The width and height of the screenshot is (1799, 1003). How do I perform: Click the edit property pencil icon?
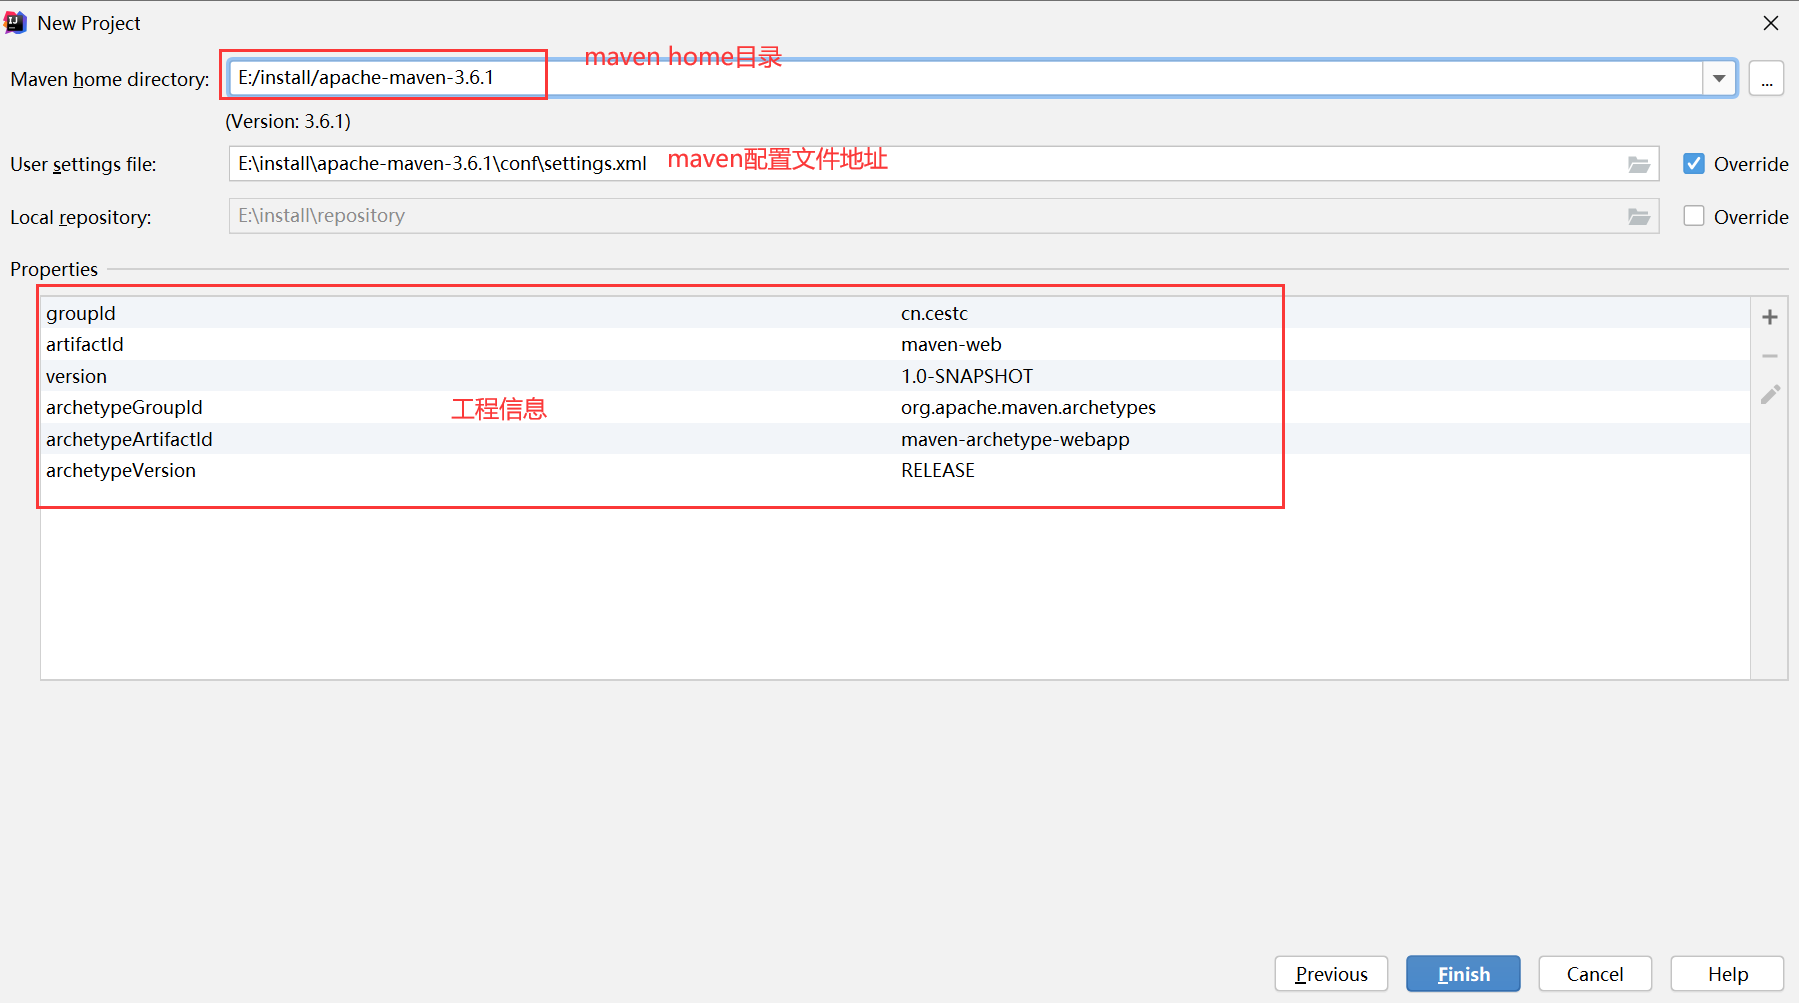pos(1770,395)
